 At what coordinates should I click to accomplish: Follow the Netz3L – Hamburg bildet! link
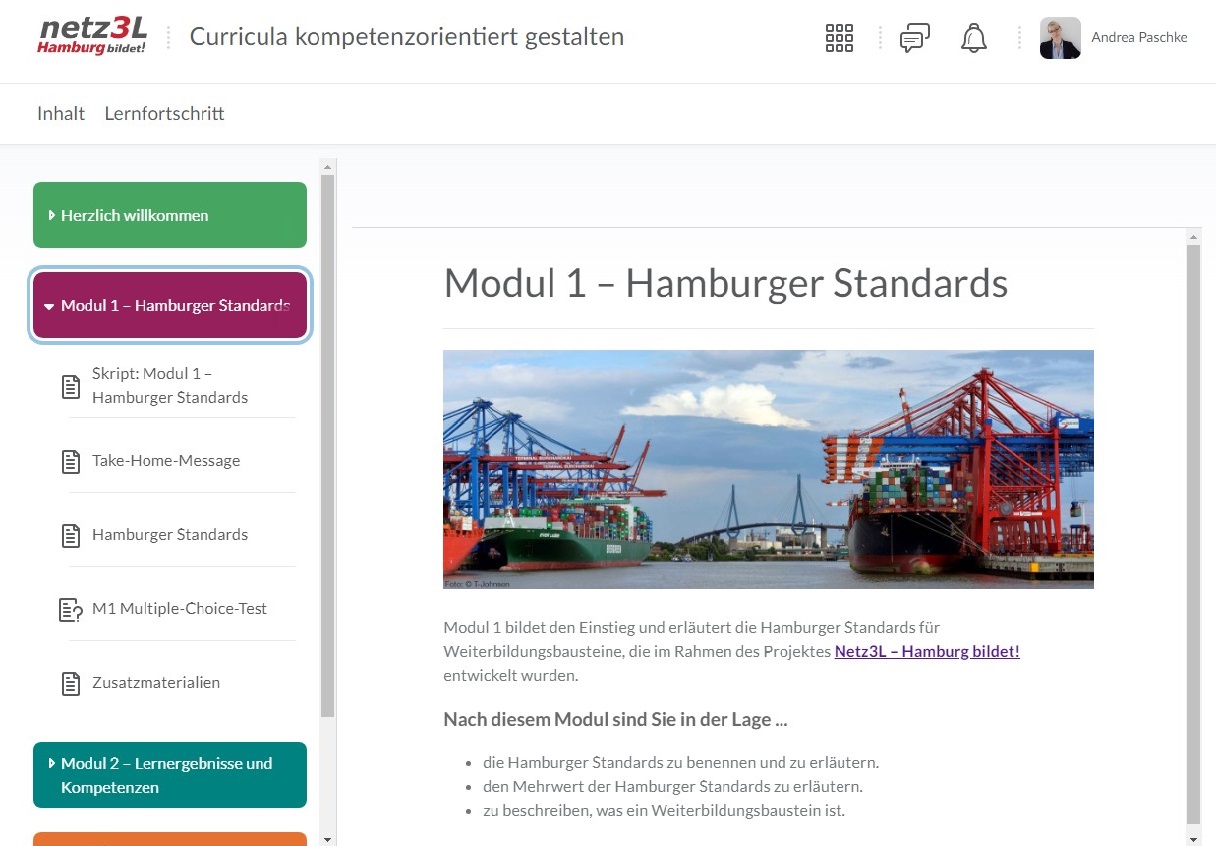click(927, 651)
